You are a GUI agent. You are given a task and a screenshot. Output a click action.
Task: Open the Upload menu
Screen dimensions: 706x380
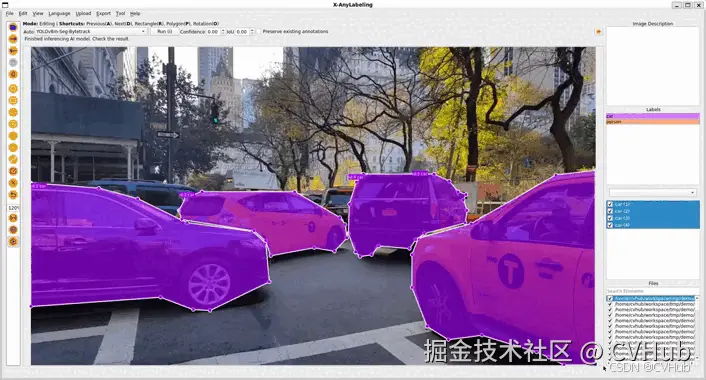coord(83,14)
